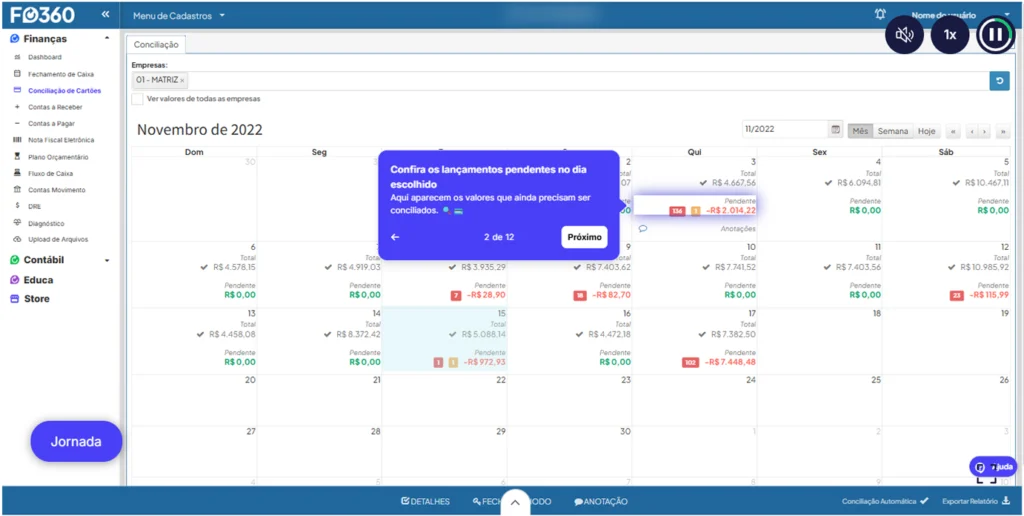Screen dimensions: 1024x516
Task: Click the refresh button beside Empresas
Action: tap(999, 81)
